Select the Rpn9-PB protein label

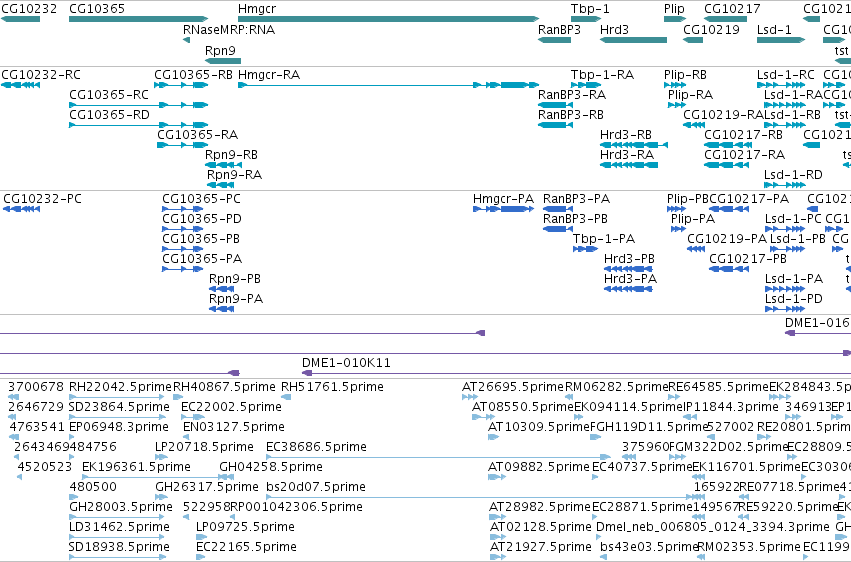tap(235, 279)
